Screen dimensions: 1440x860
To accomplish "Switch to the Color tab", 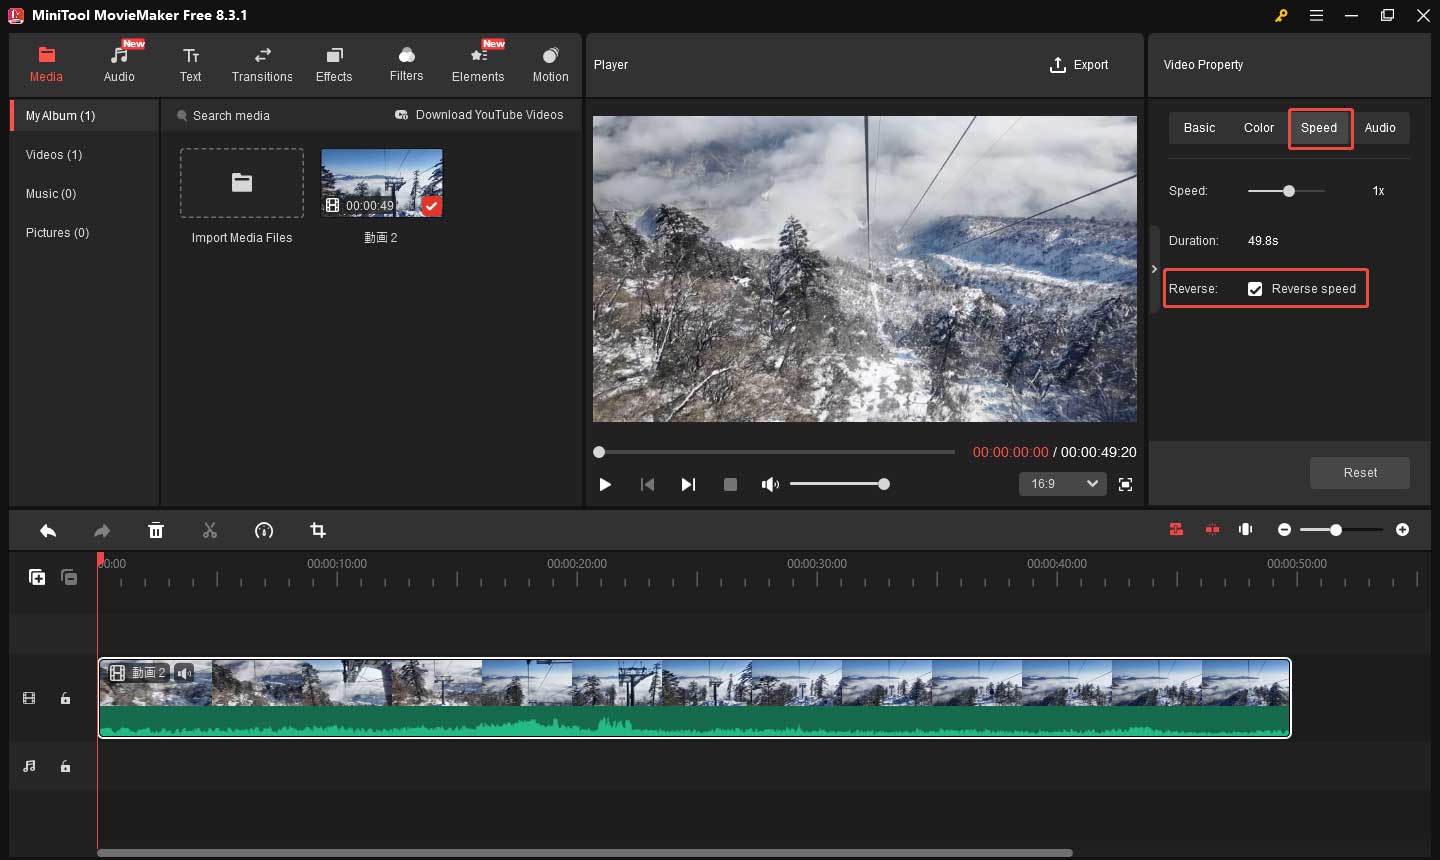I will [1258, 128].
